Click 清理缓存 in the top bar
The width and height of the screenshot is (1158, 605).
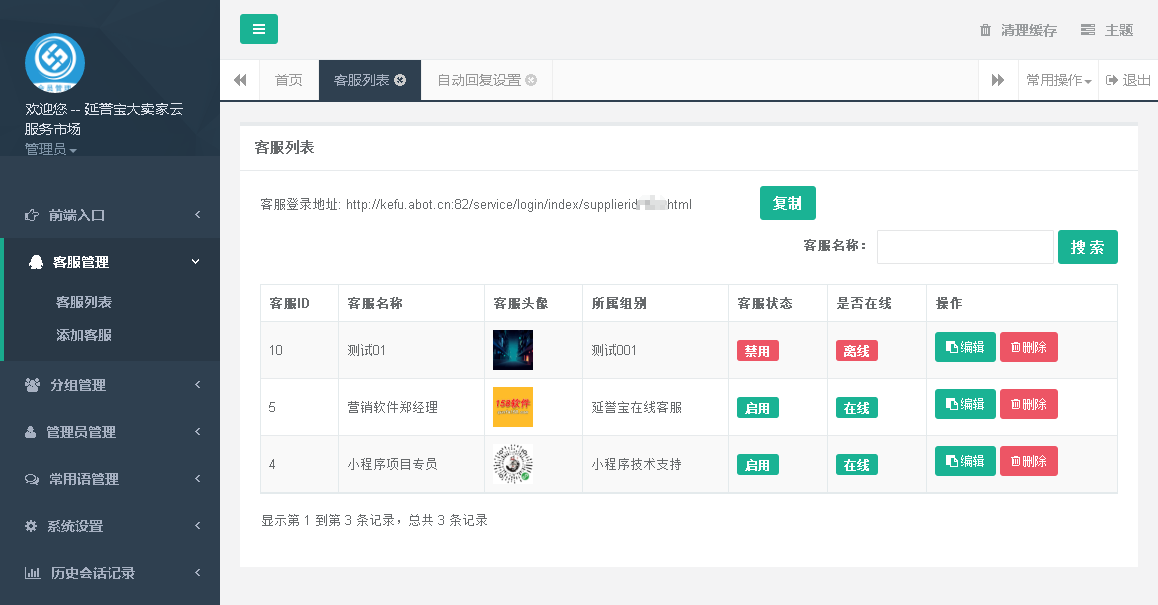pos(1029,30)
